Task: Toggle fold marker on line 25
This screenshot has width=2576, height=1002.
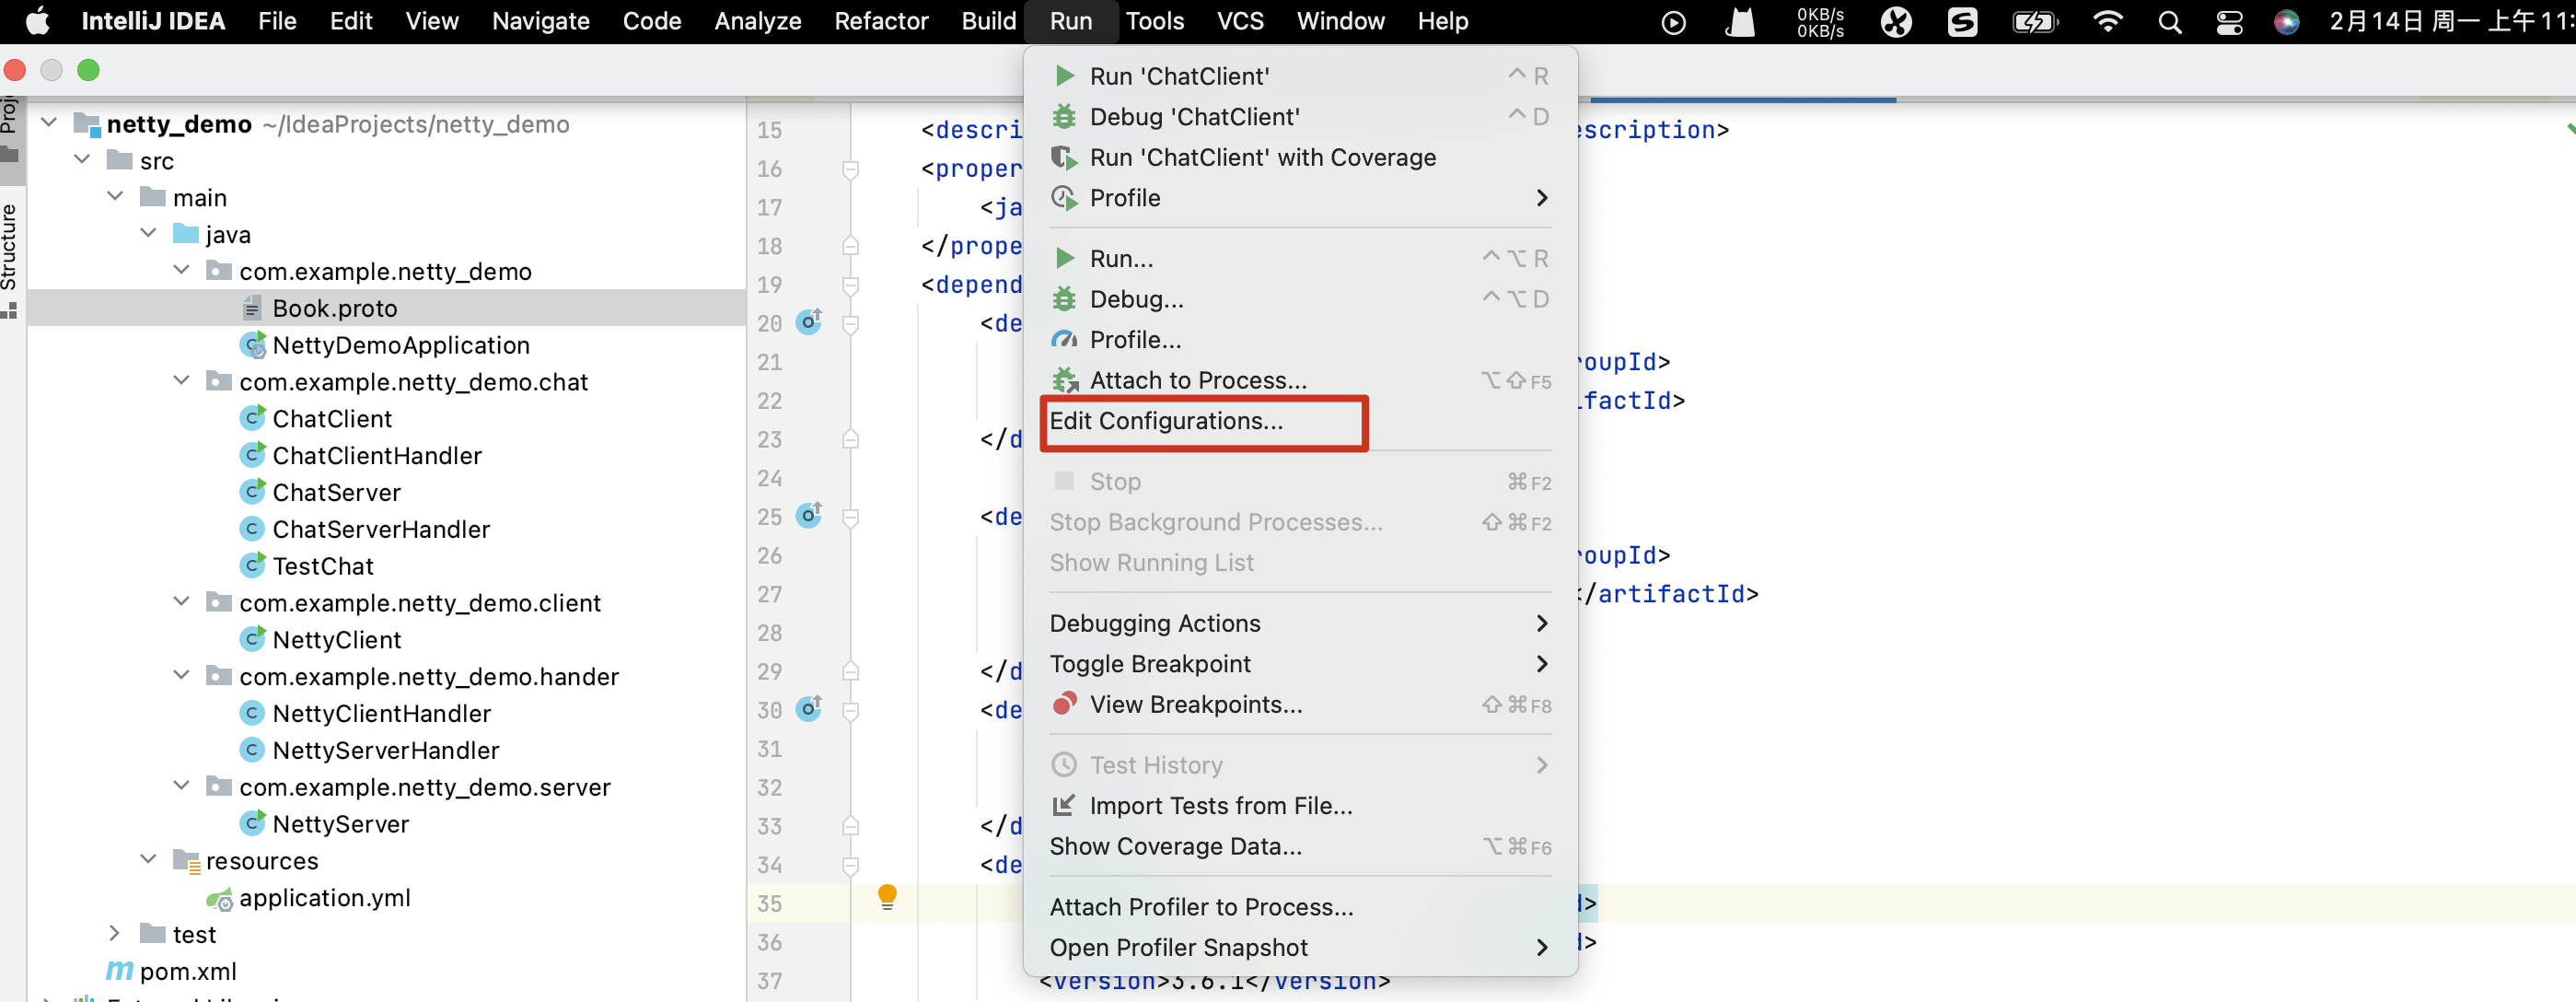Action: 850,517
